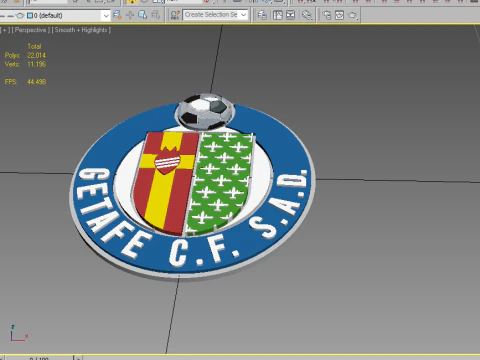The height and width of the screenshot is (360, 480).
Task: Click the Create Selection Set text field
Action: click(x=211, y=15)
